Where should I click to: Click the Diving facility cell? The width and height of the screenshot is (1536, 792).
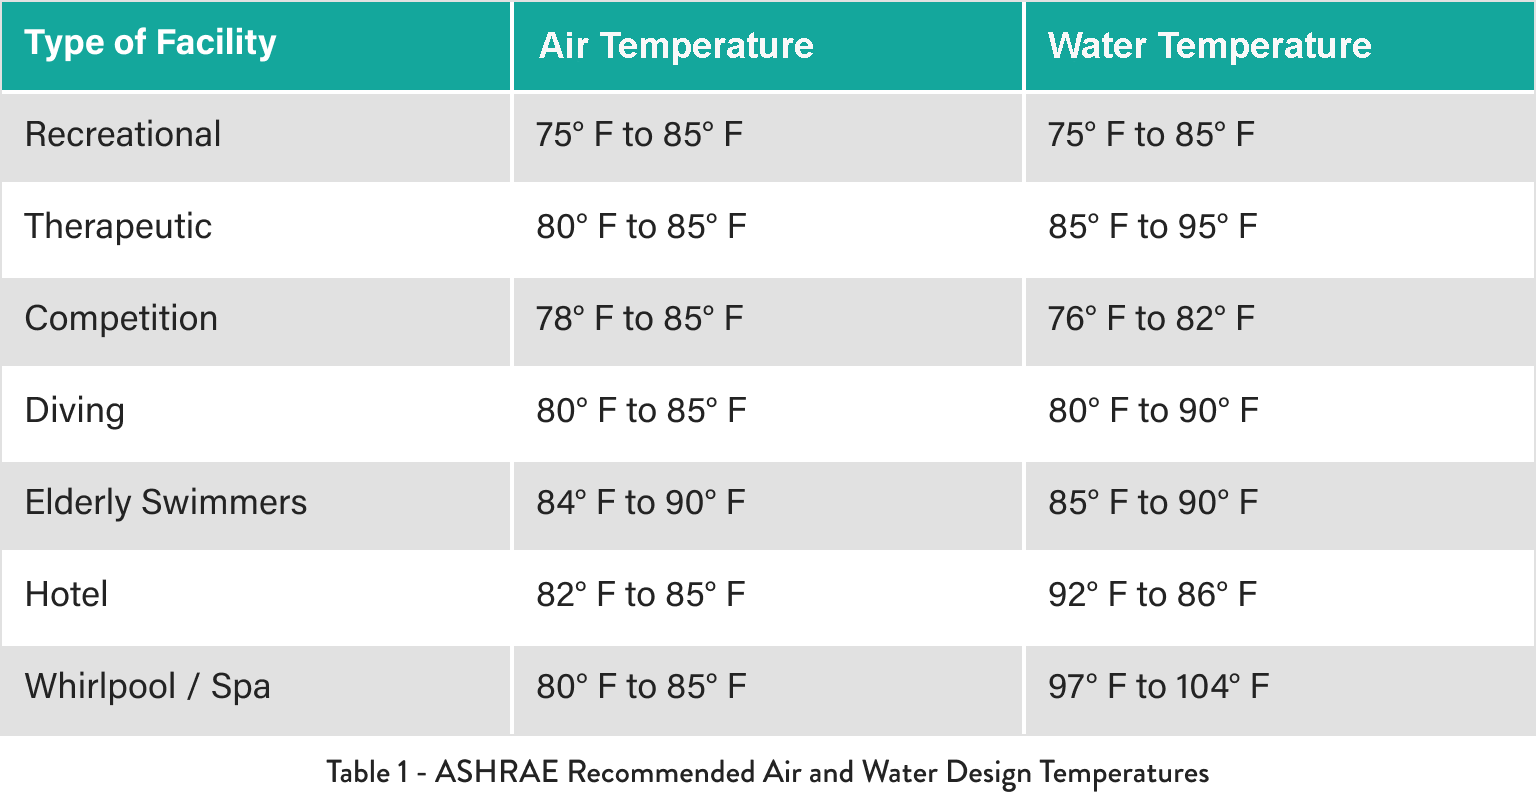[75, 411]
